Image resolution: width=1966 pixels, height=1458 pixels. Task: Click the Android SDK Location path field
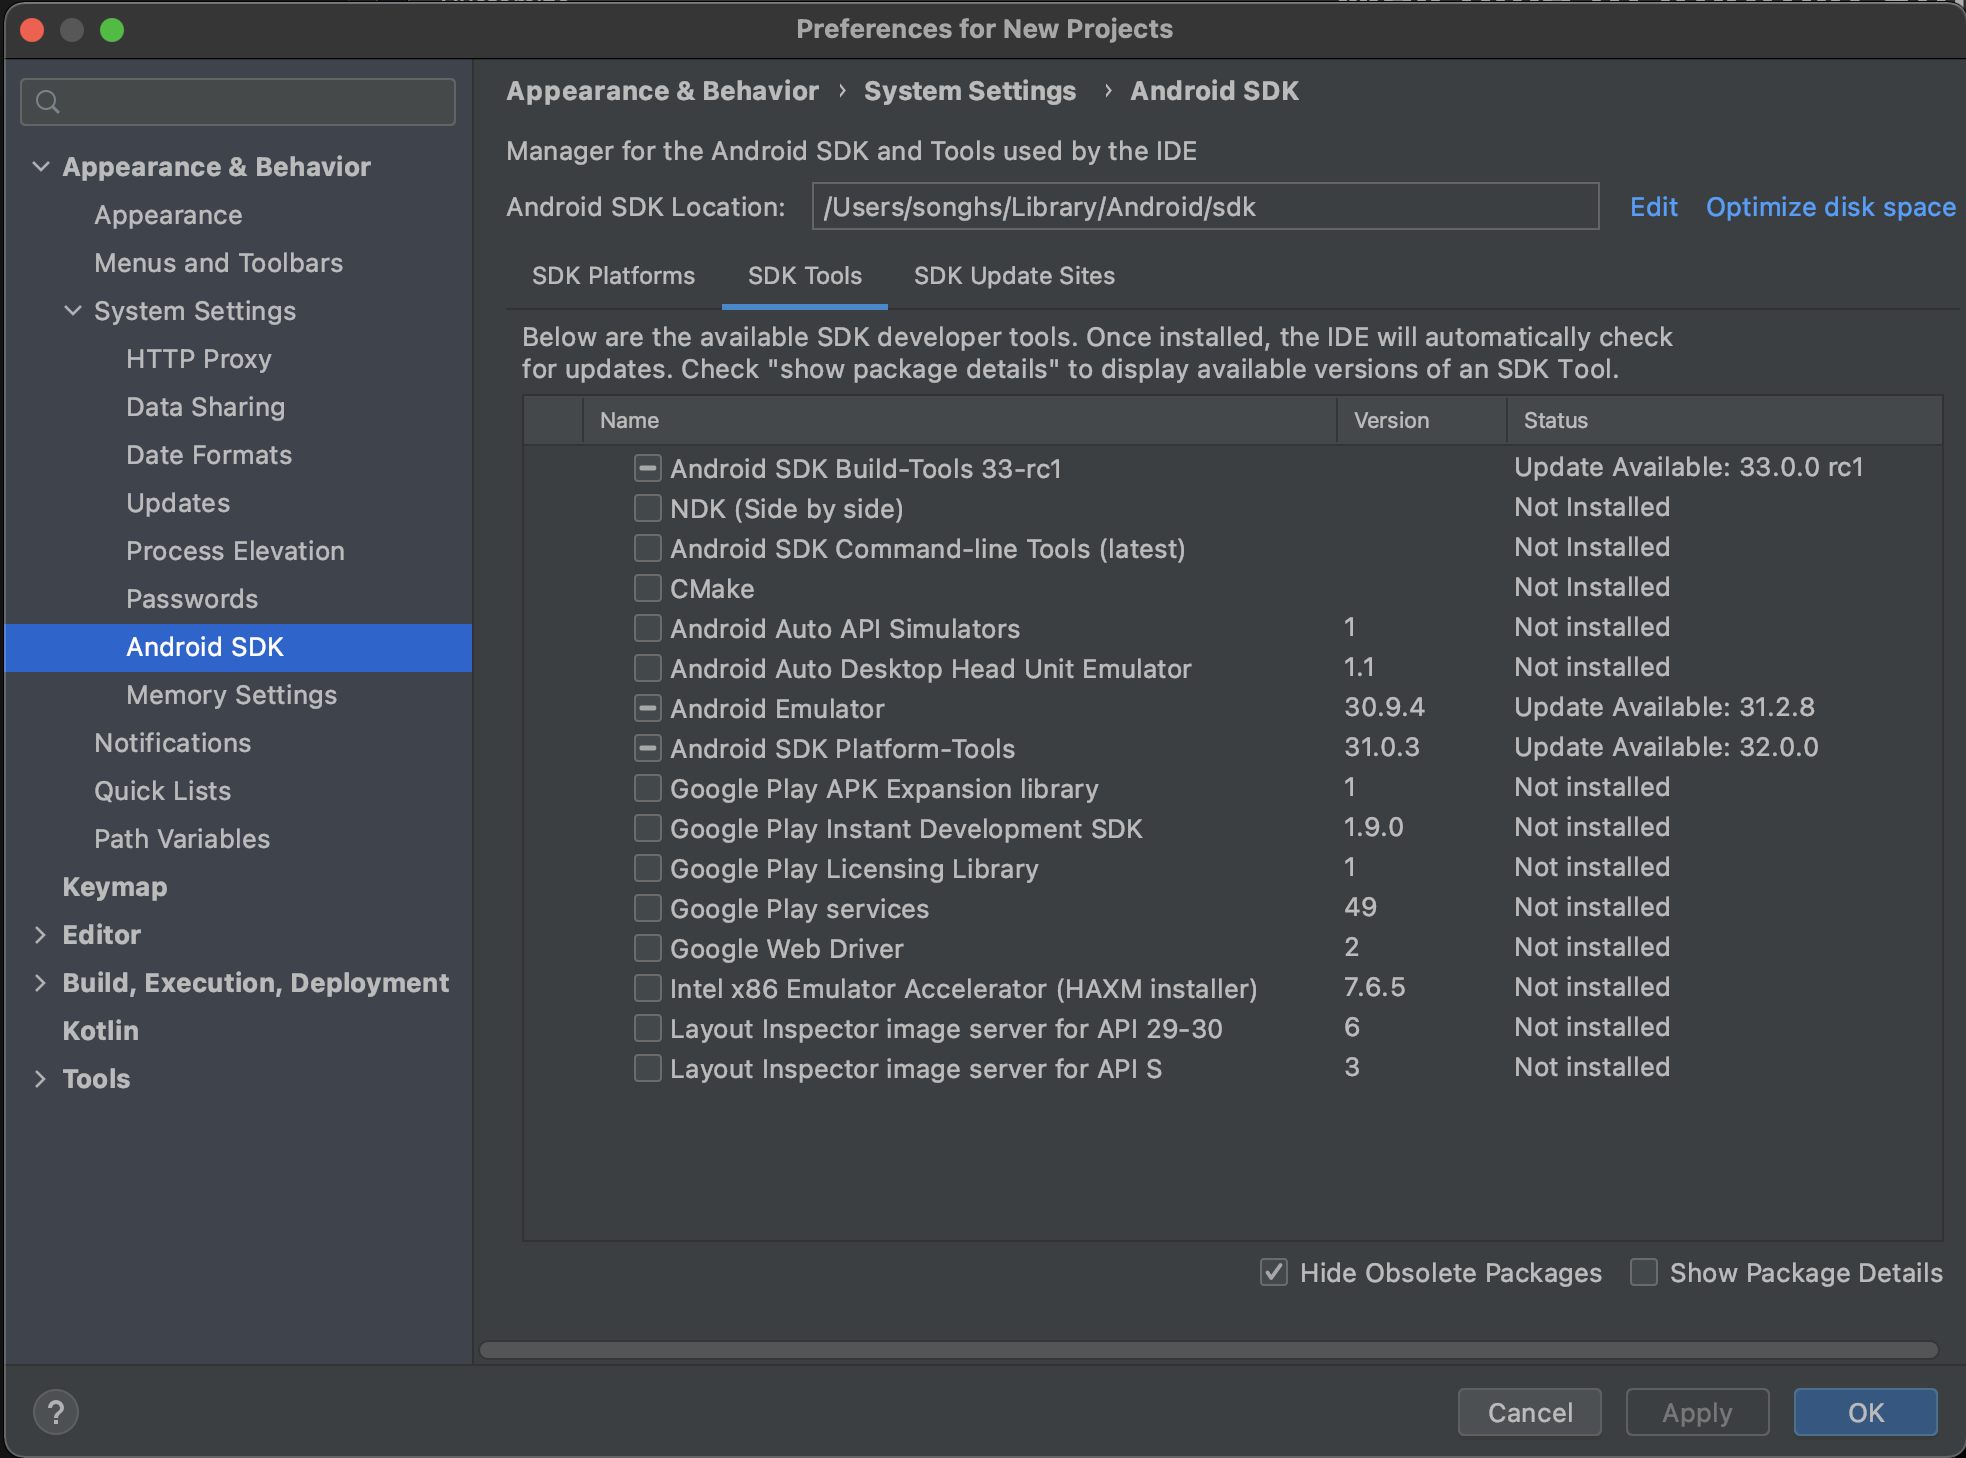1204,207
